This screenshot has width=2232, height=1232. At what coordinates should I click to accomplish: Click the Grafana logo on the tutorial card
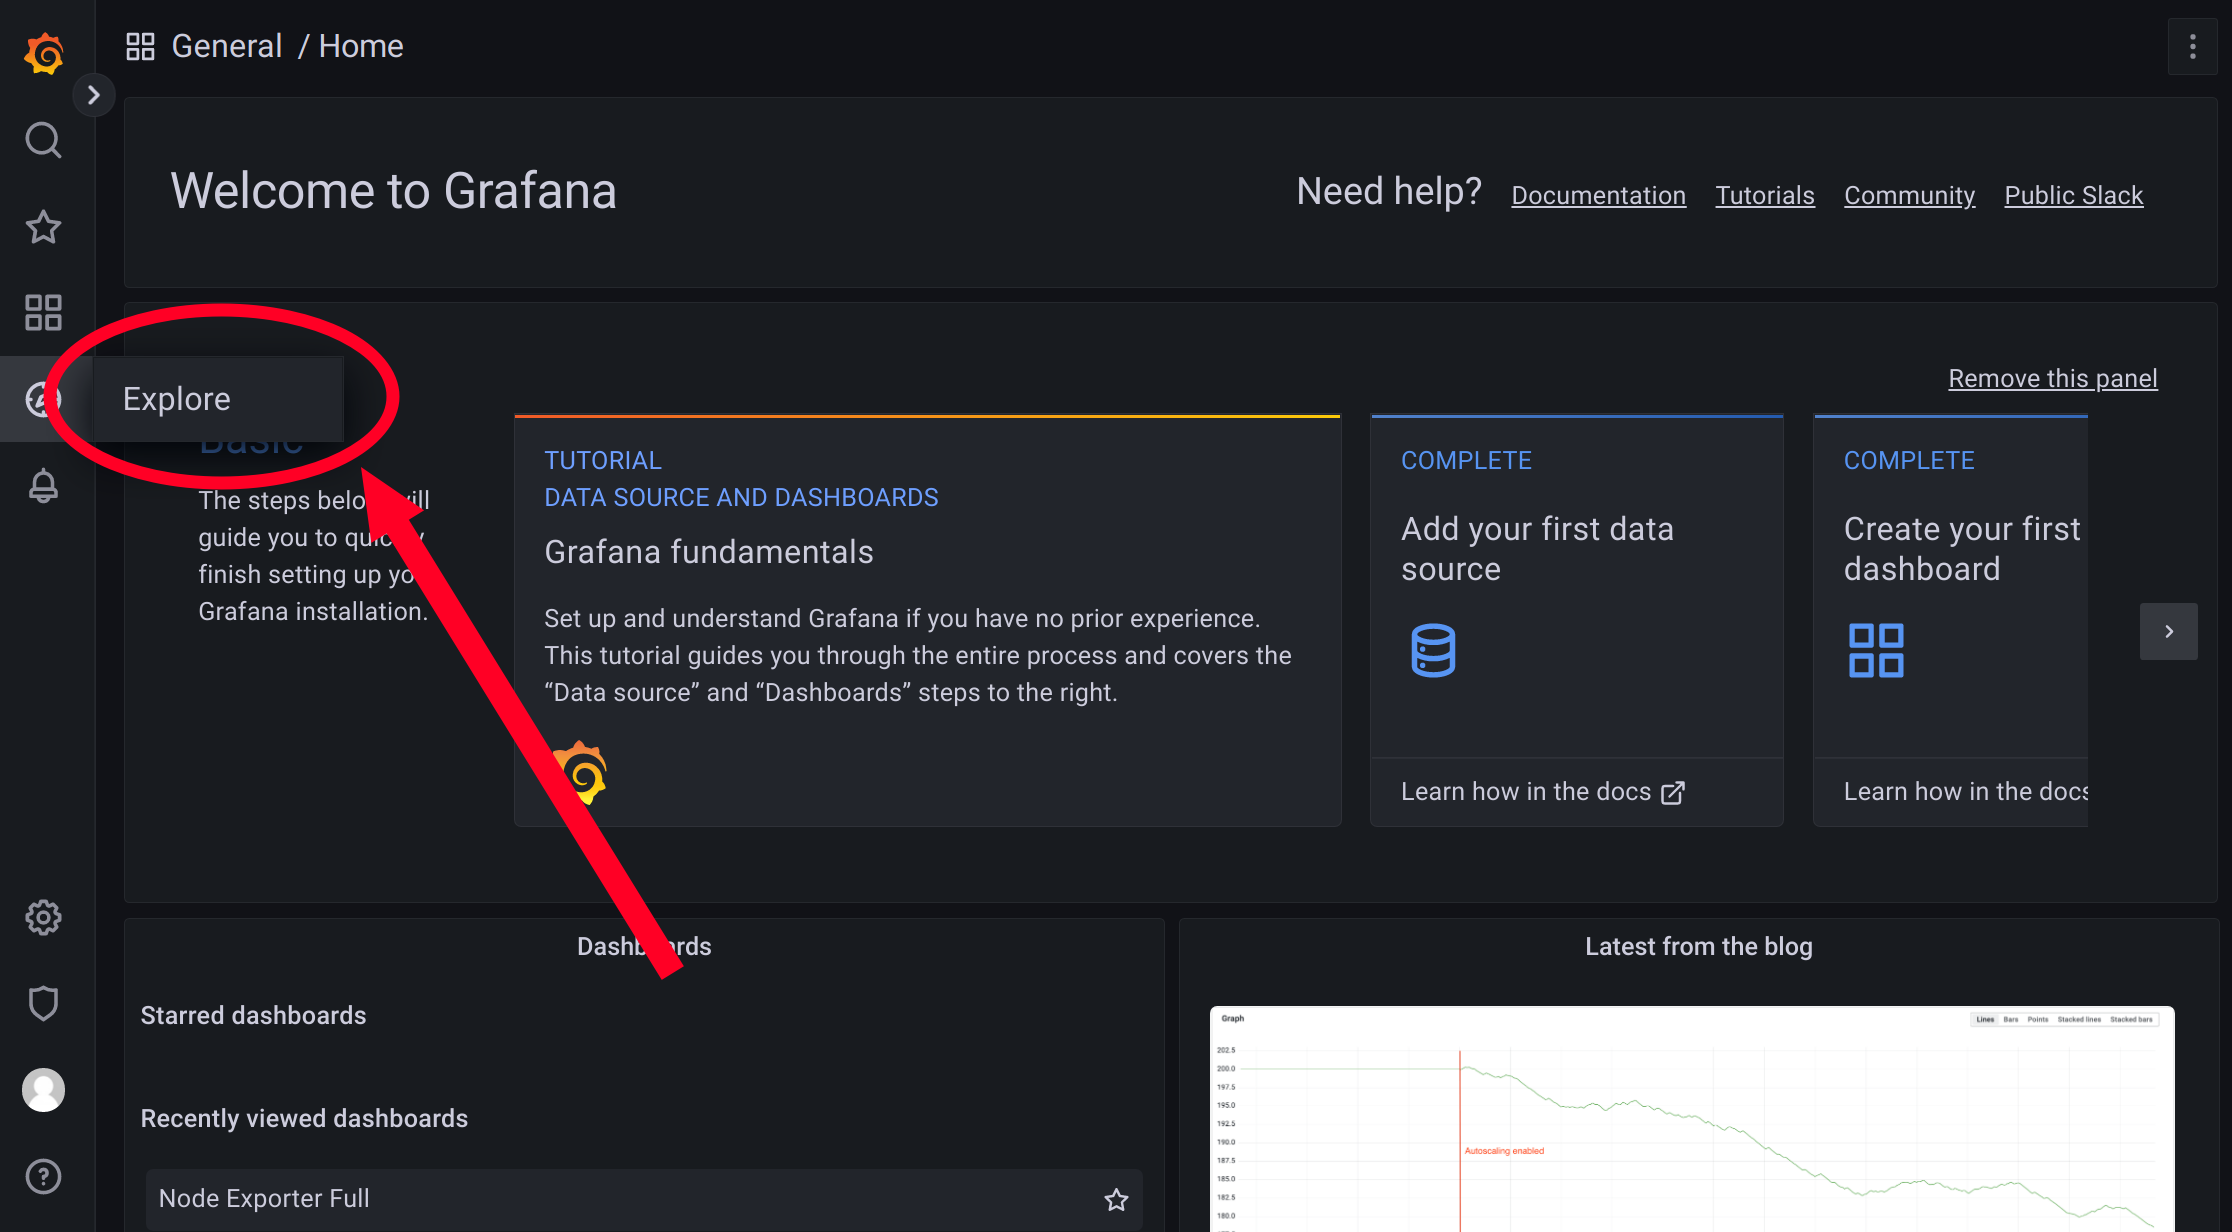click(581, 773)
